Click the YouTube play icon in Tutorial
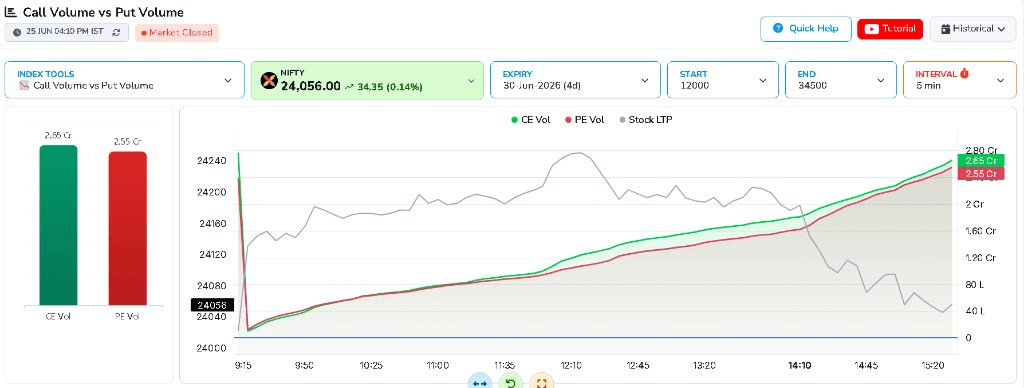The width and height of the screenshot is (1024, 388). [x=872, y=29]
